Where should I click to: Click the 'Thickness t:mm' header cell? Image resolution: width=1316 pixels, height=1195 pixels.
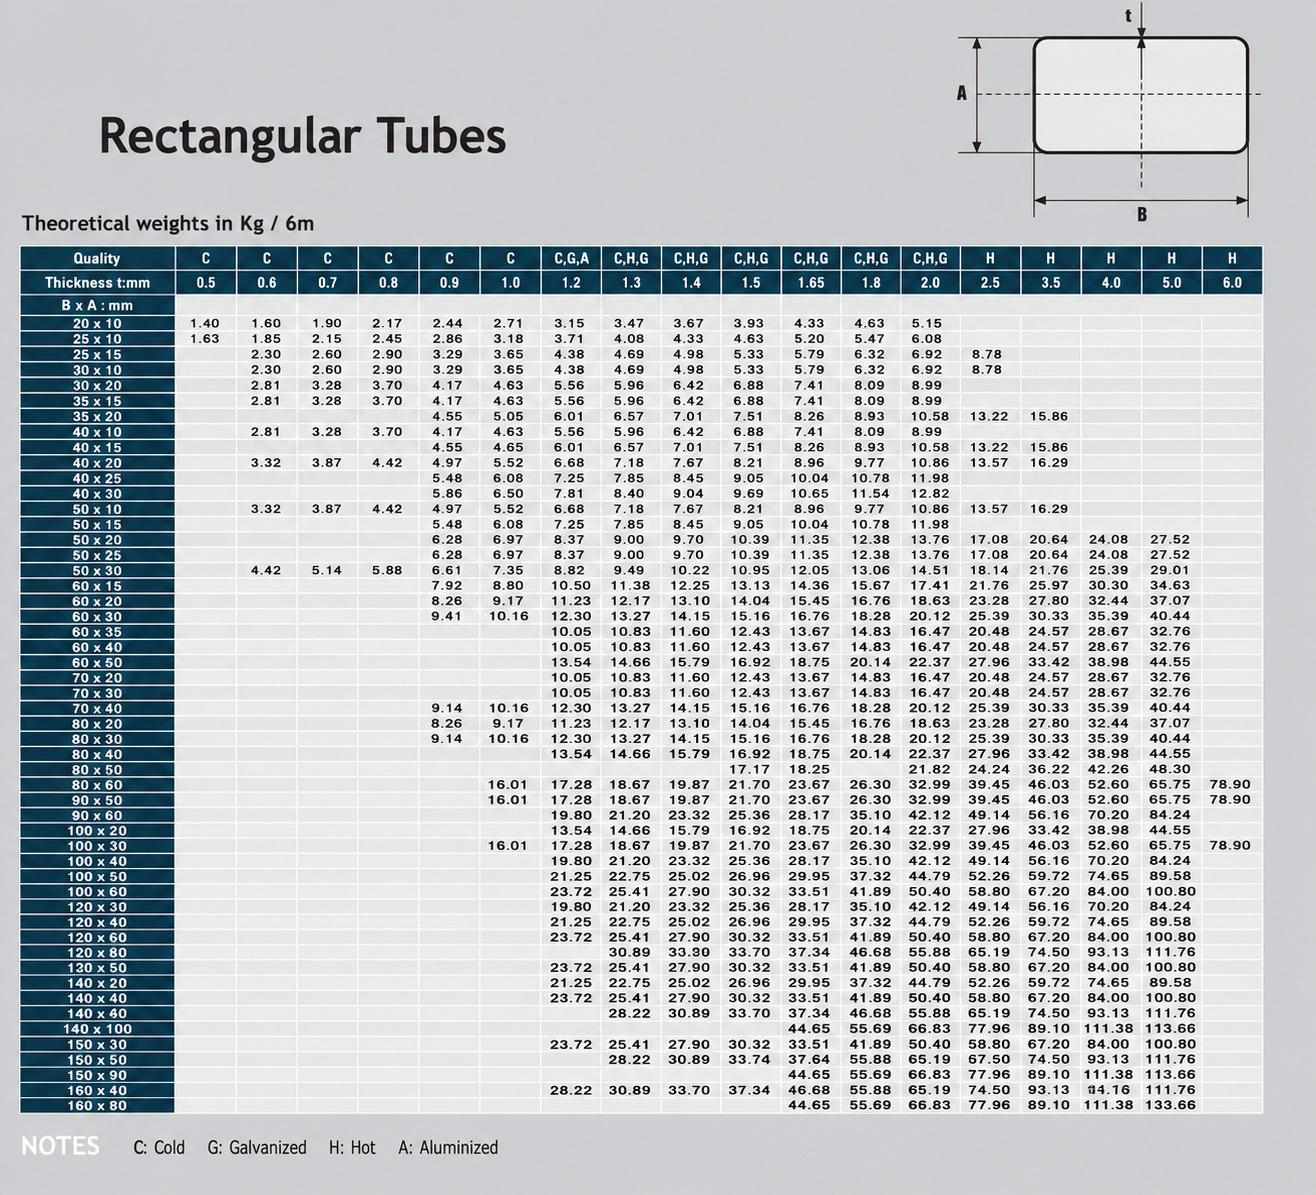(x=97, y=283)
